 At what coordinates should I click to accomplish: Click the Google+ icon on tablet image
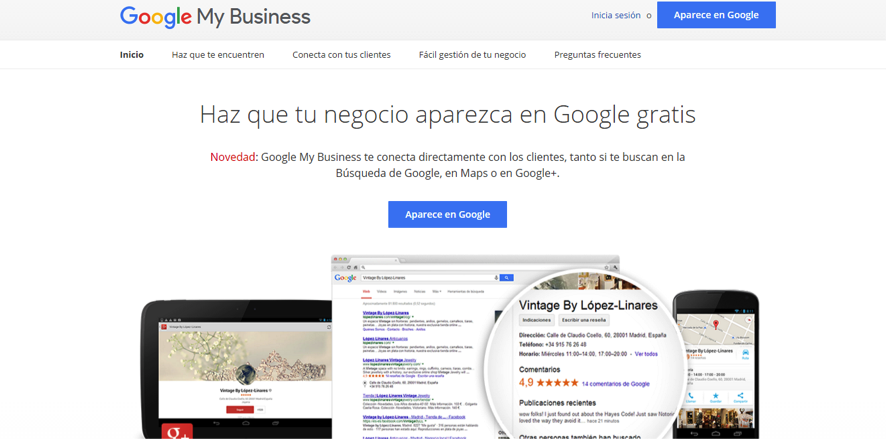(177, 431)
